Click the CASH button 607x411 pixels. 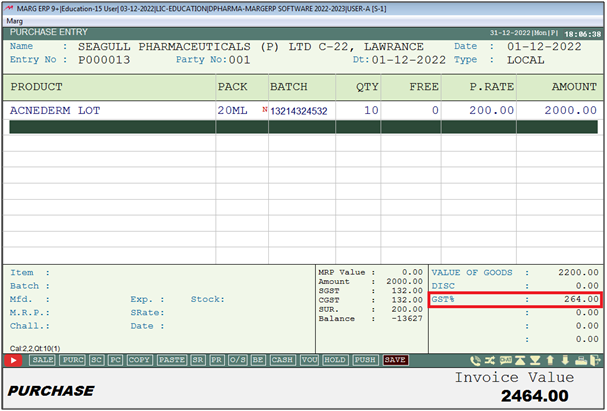(282, 360)
